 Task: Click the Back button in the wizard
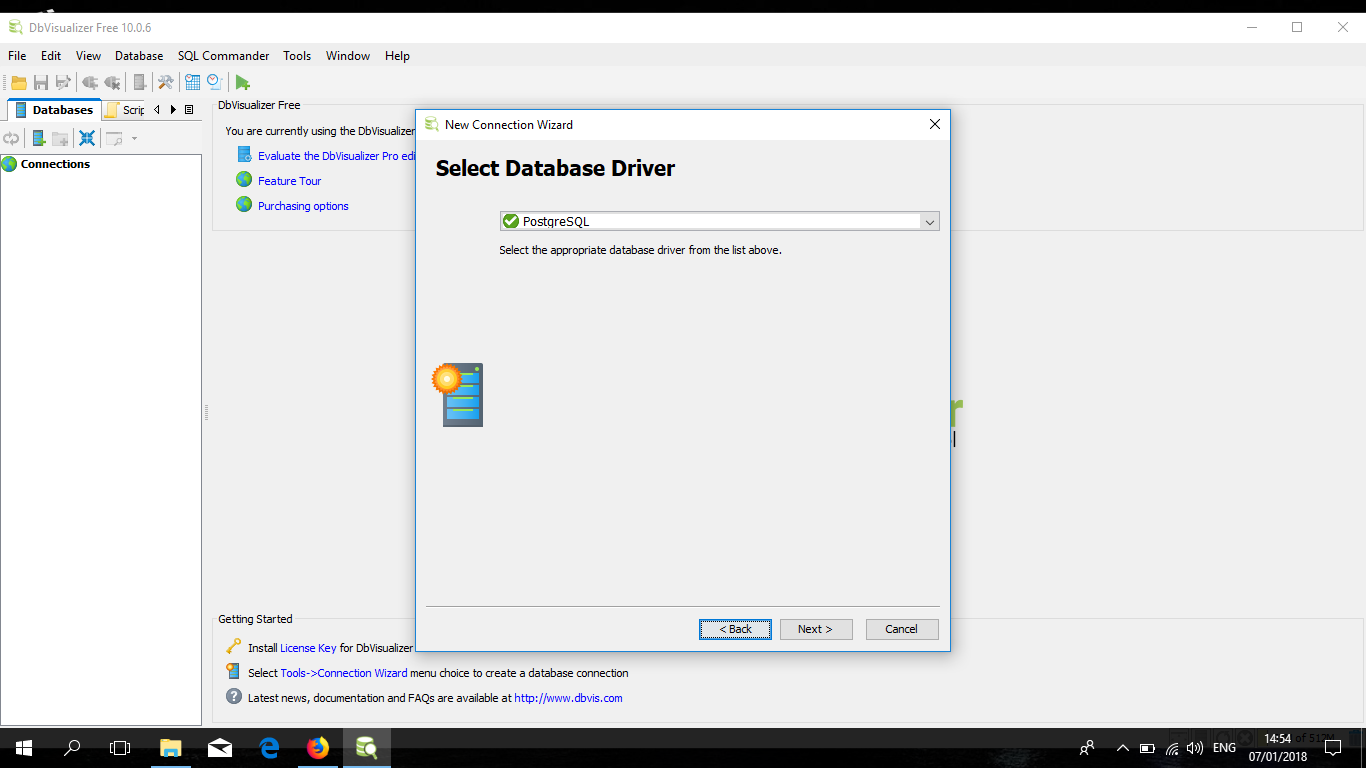(x=735, y=629)
